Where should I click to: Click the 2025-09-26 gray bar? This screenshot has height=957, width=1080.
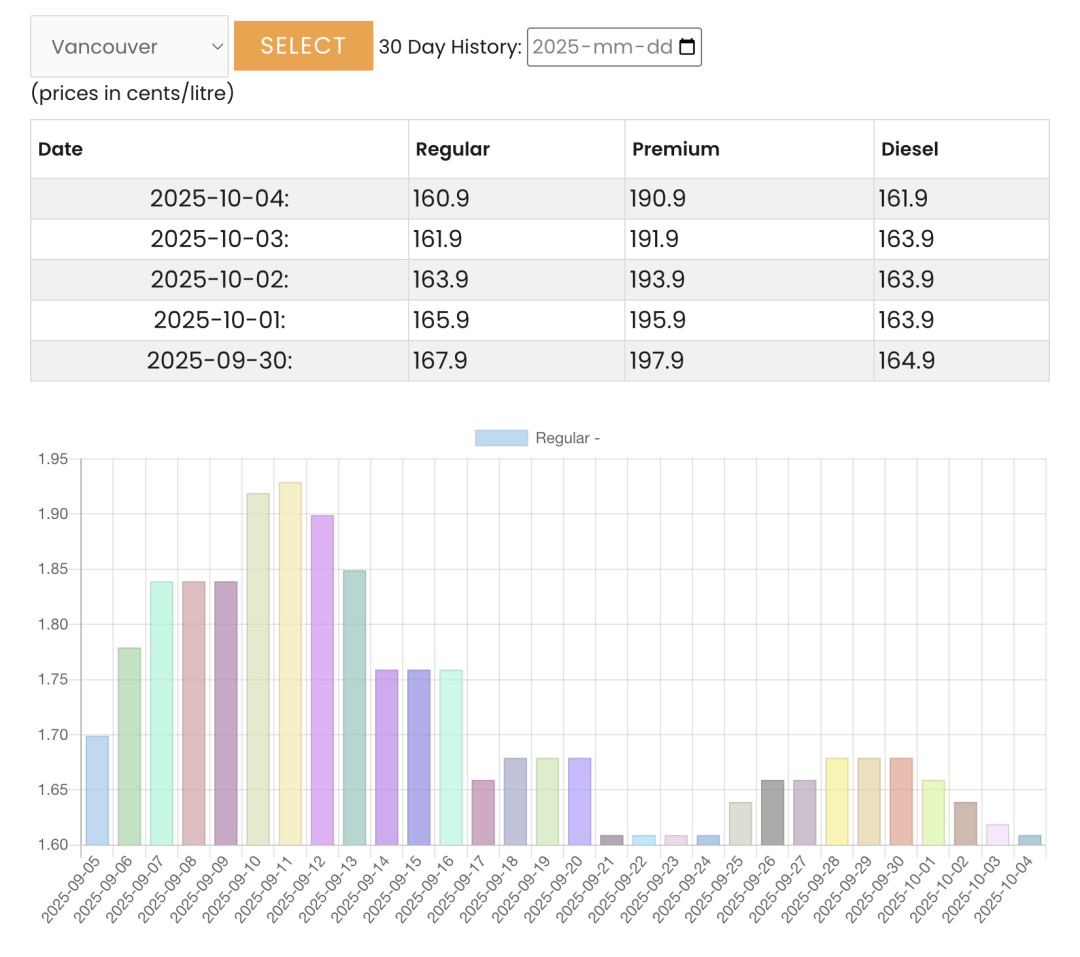[772, 812]
